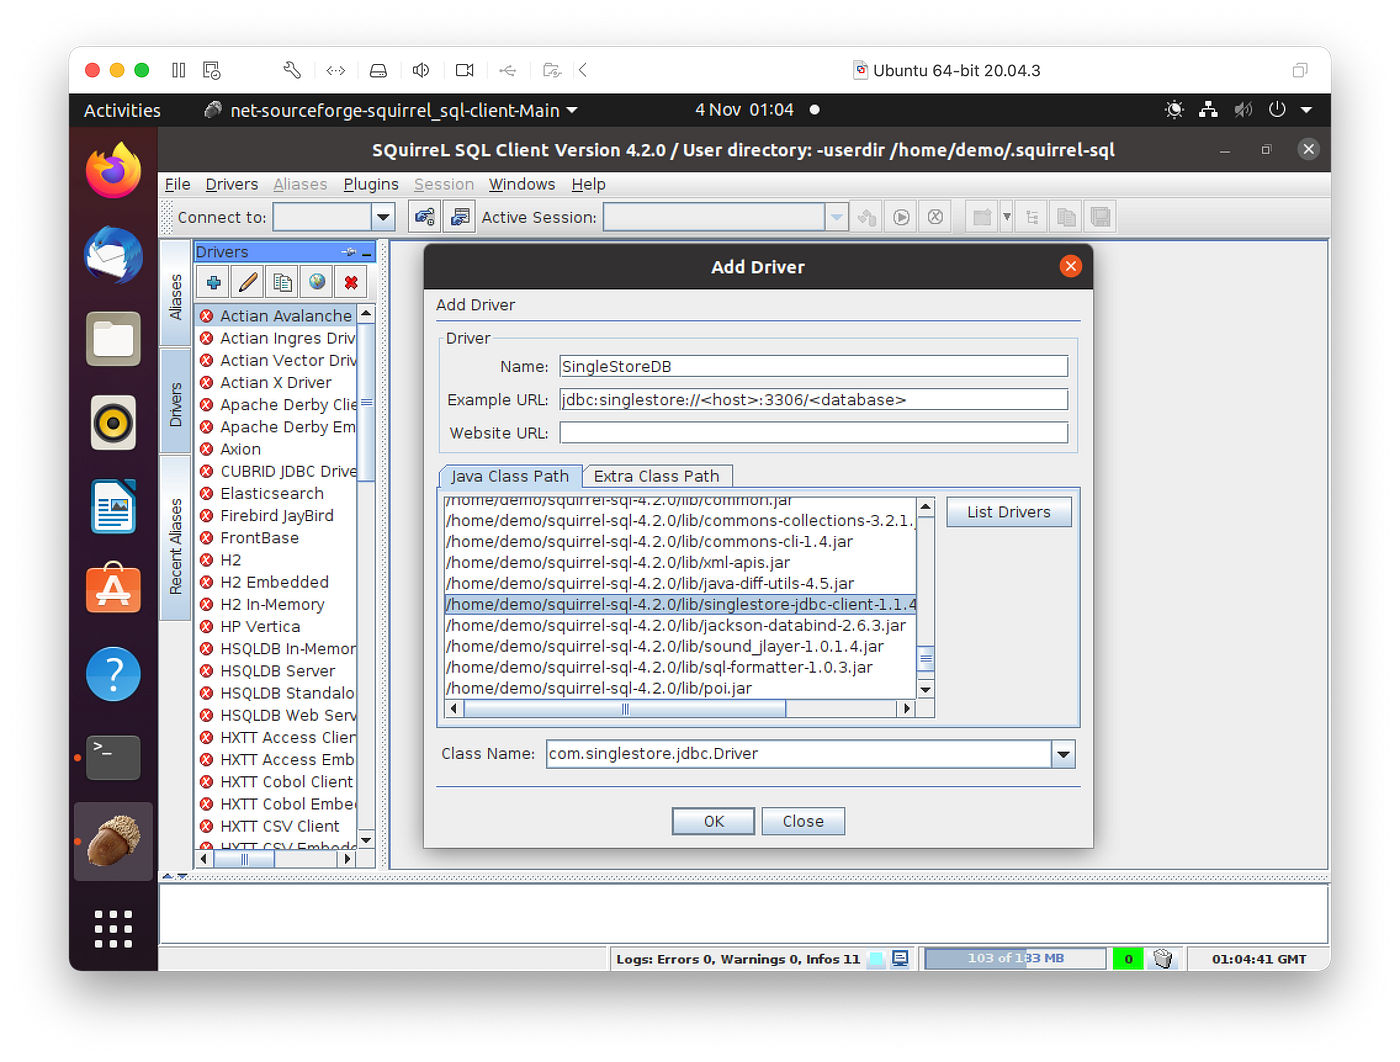The height and width of the screenshot is (1062, 1400).
Task: Open the view logs icon in status bar
Action: 899,957
